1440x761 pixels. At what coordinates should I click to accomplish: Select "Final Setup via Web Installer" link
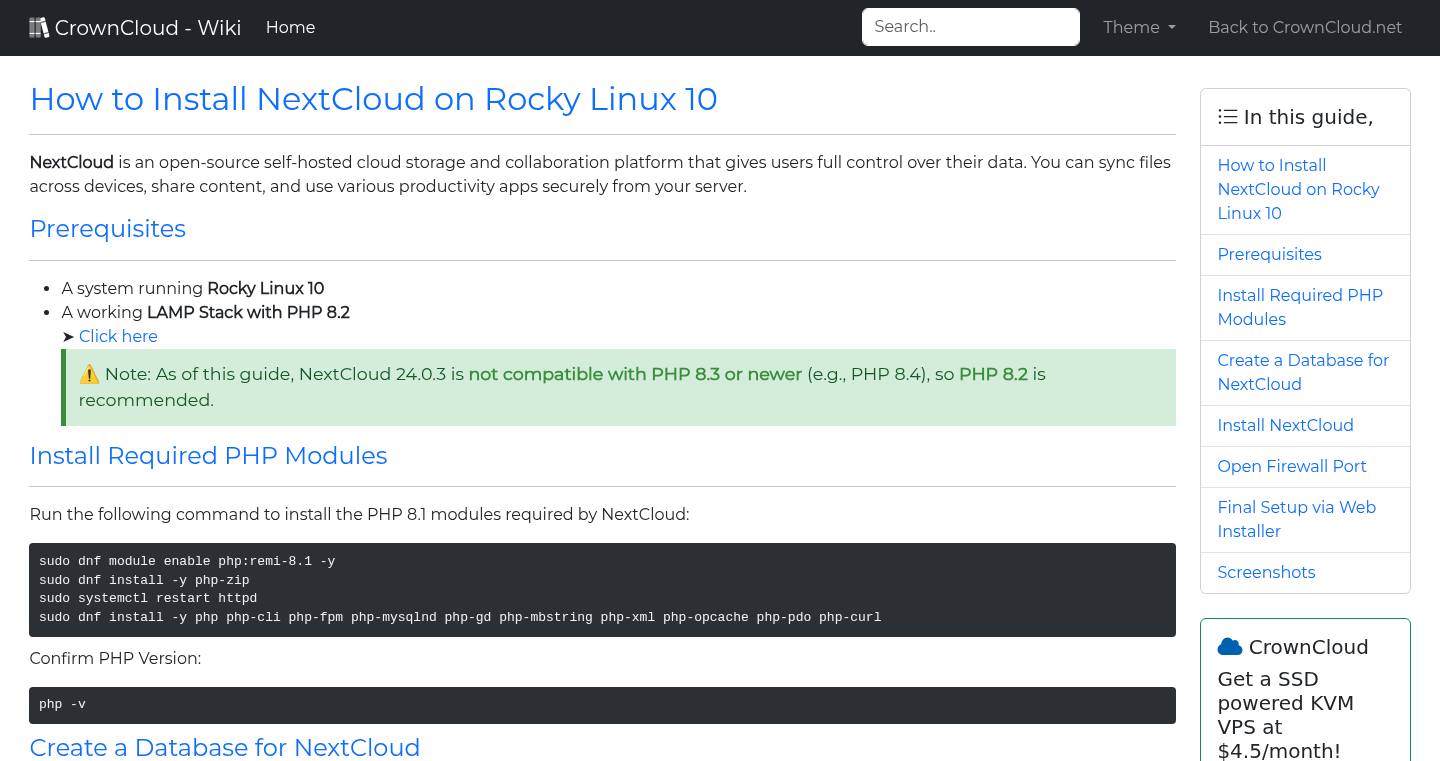(1296, 519)
